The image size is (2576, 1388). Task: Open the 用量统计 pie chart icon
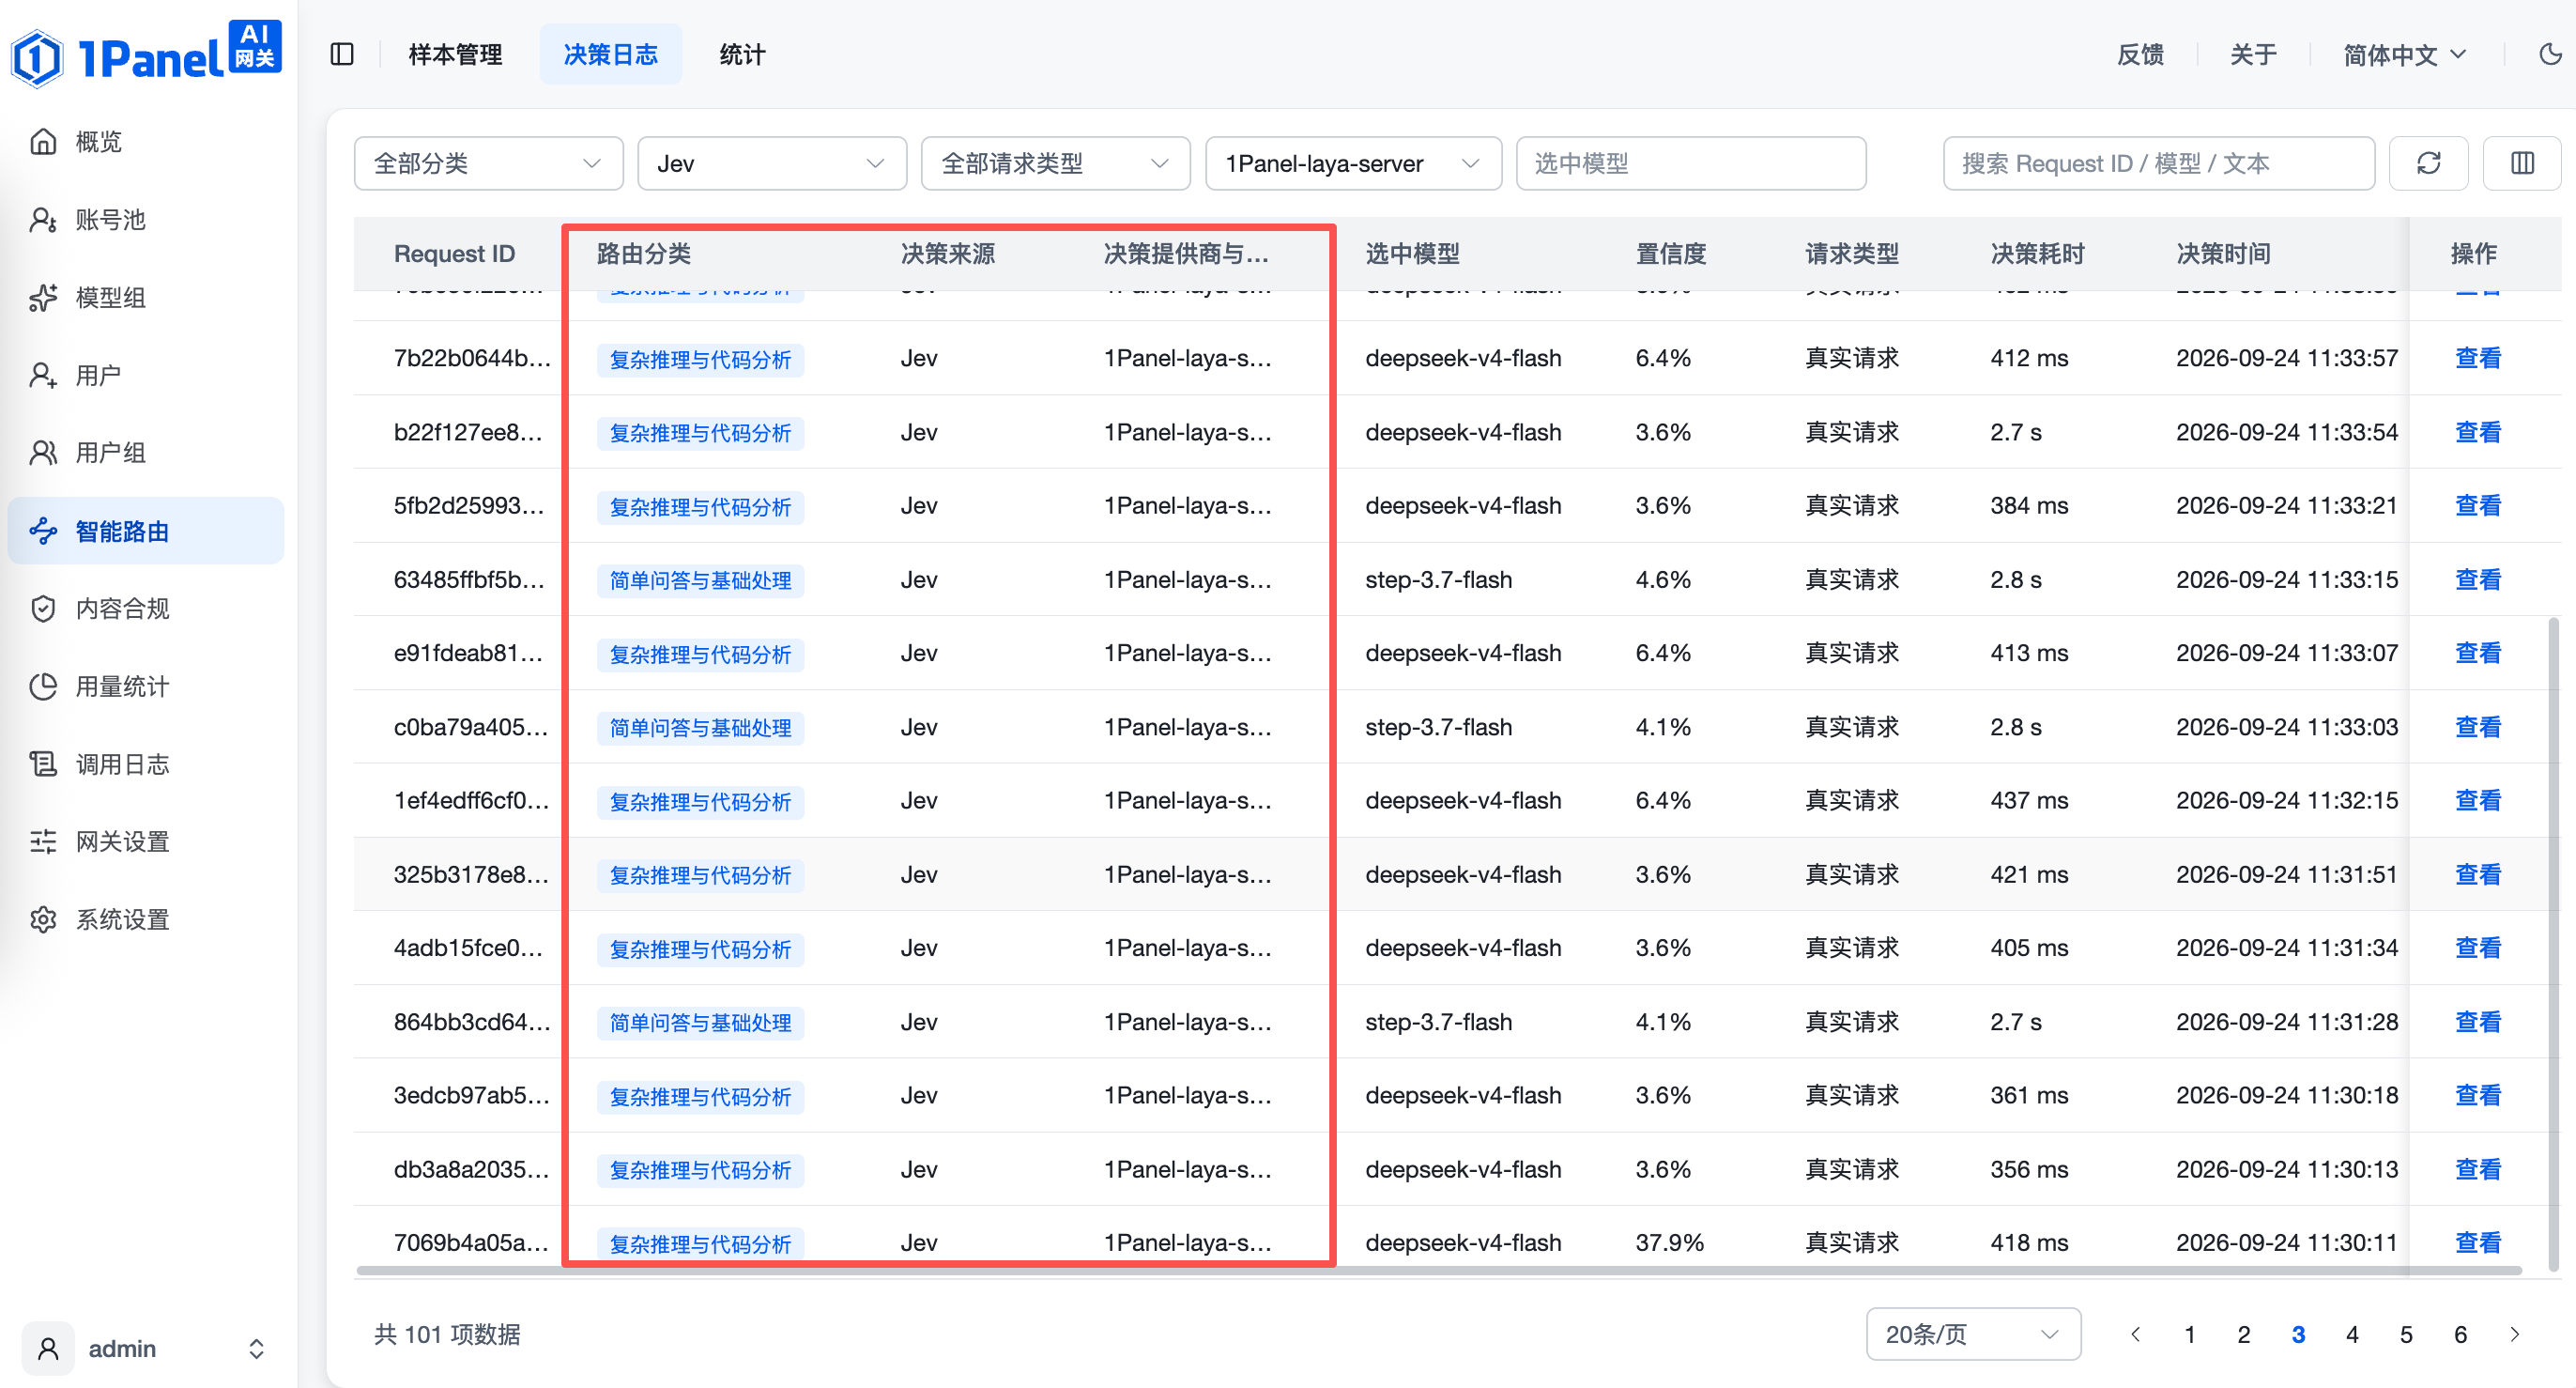(43, 686)
